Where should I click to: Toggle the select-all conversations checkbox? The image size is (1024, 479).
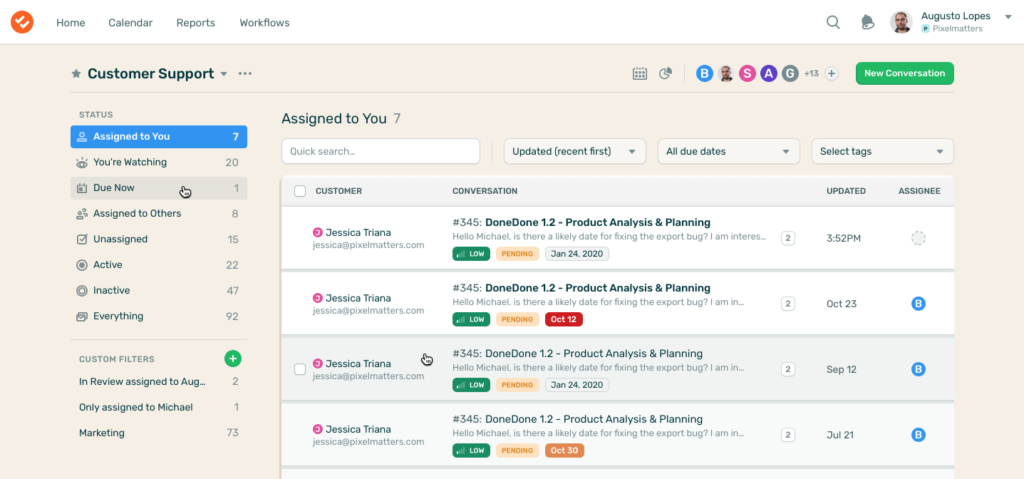(300, 191)
